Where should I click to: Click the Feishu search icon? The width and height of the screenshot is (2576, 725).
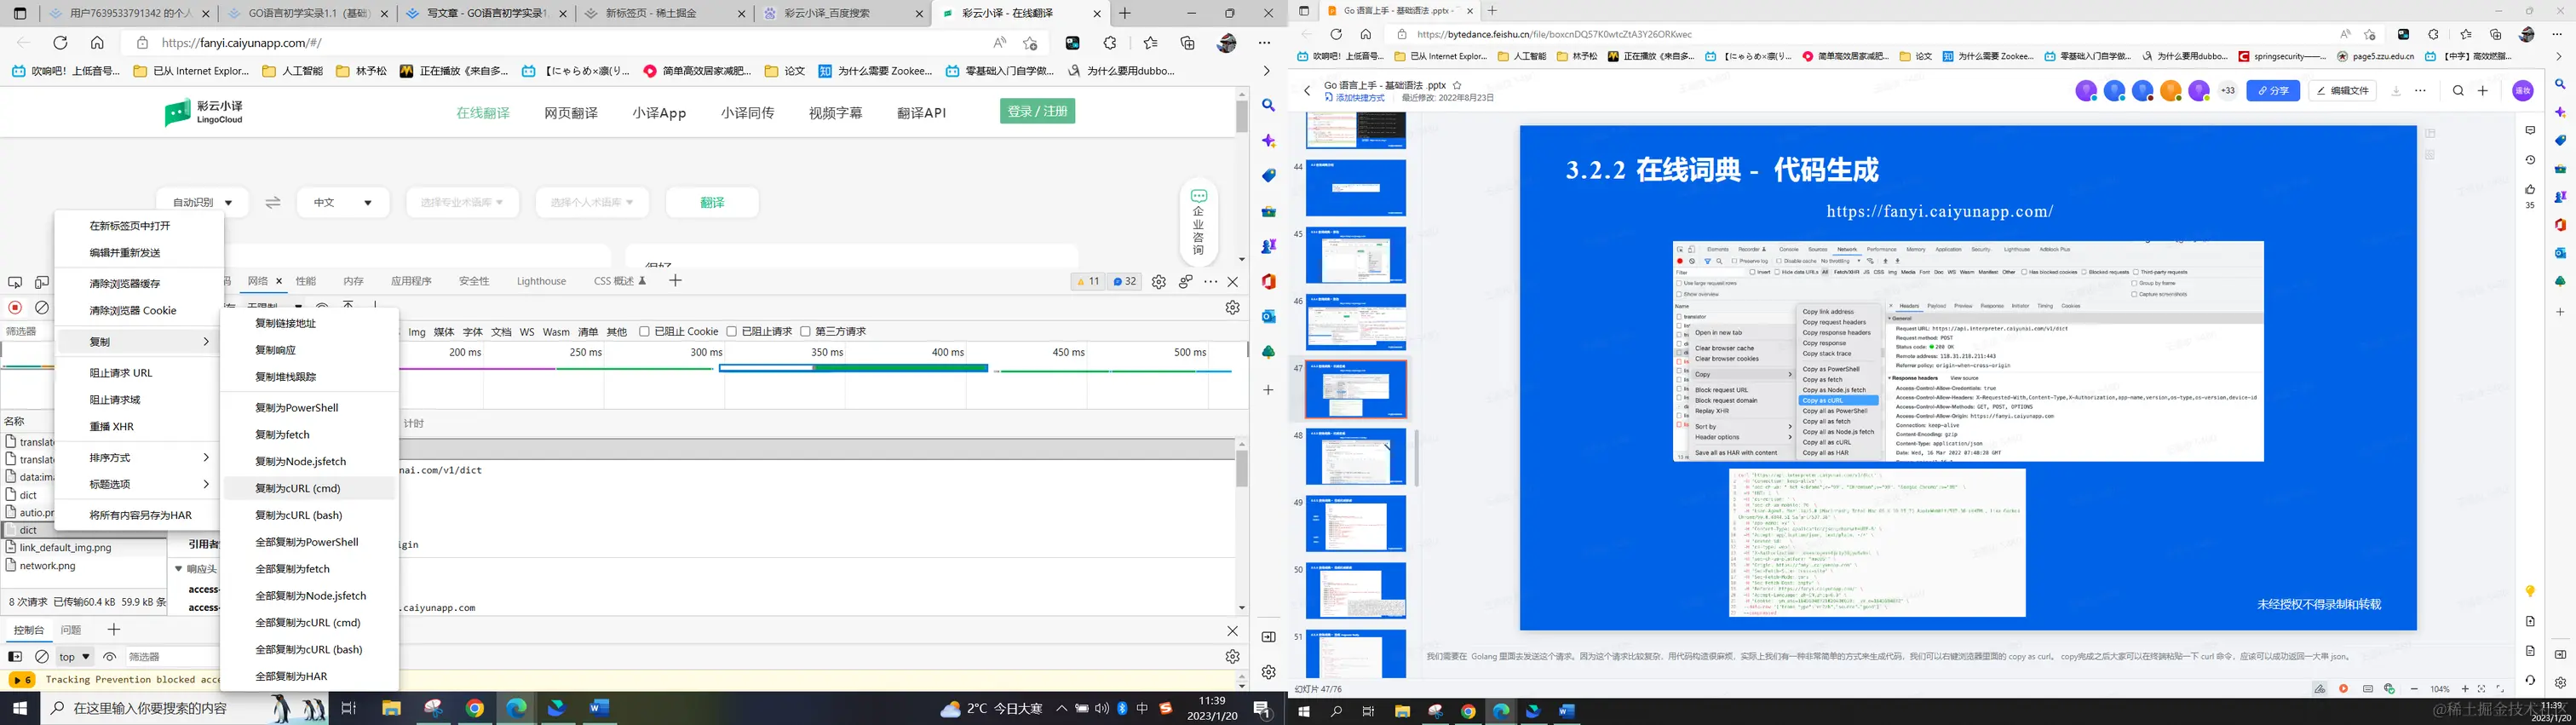pyautogui.click(x=2458, y=91)
